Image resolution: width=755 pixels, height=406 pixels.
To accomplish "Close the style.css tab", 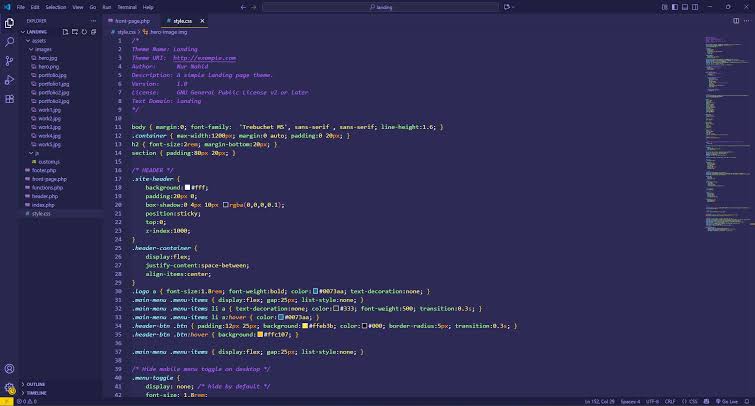I will click(x=202, y=21).
